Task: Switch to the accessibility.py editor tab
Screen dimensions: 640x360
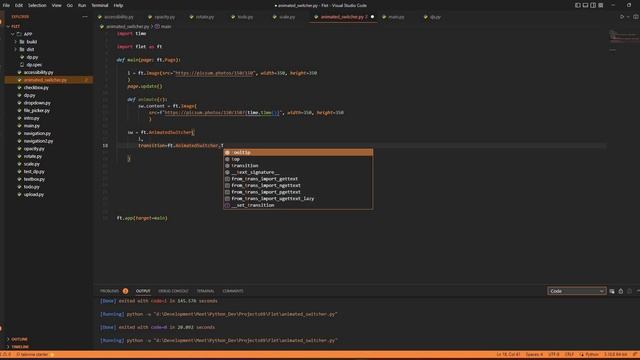Action: tap(116, 17)
